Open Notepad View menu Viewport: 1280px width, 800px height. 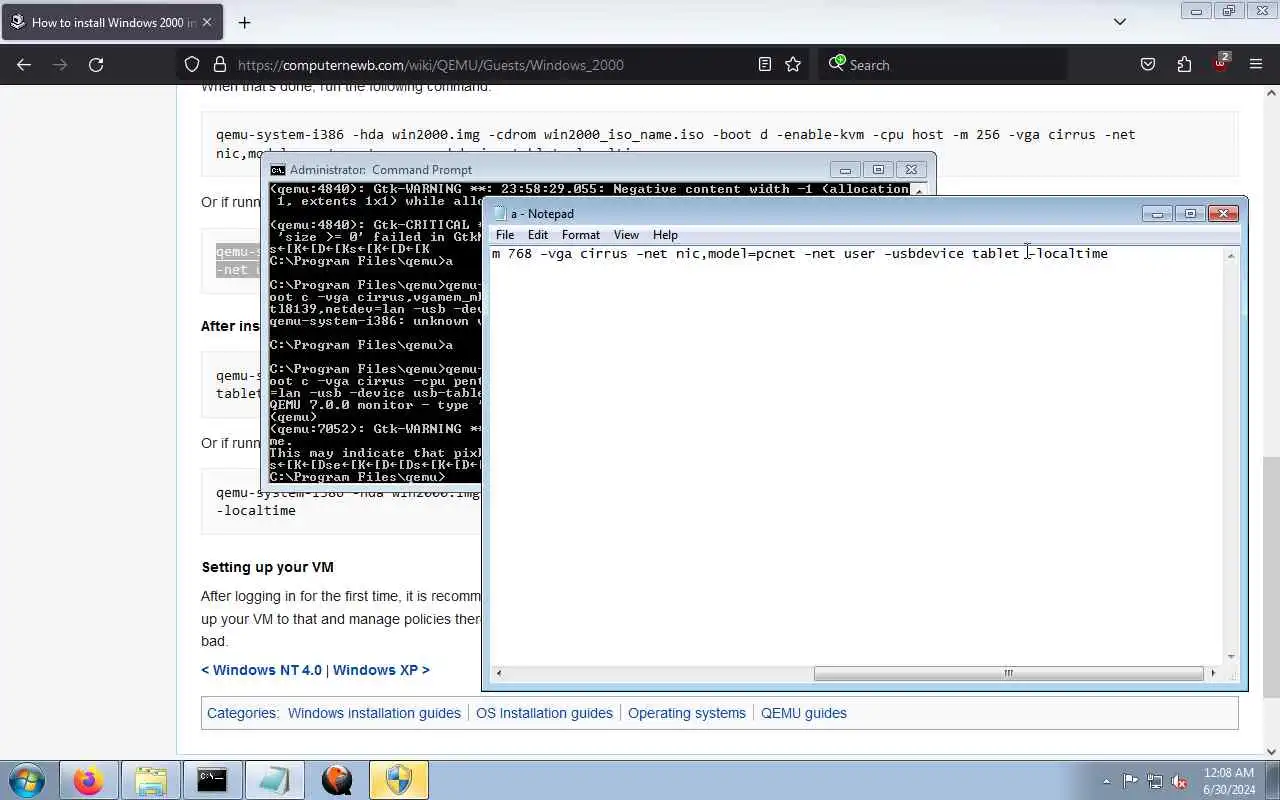(626, 235)
